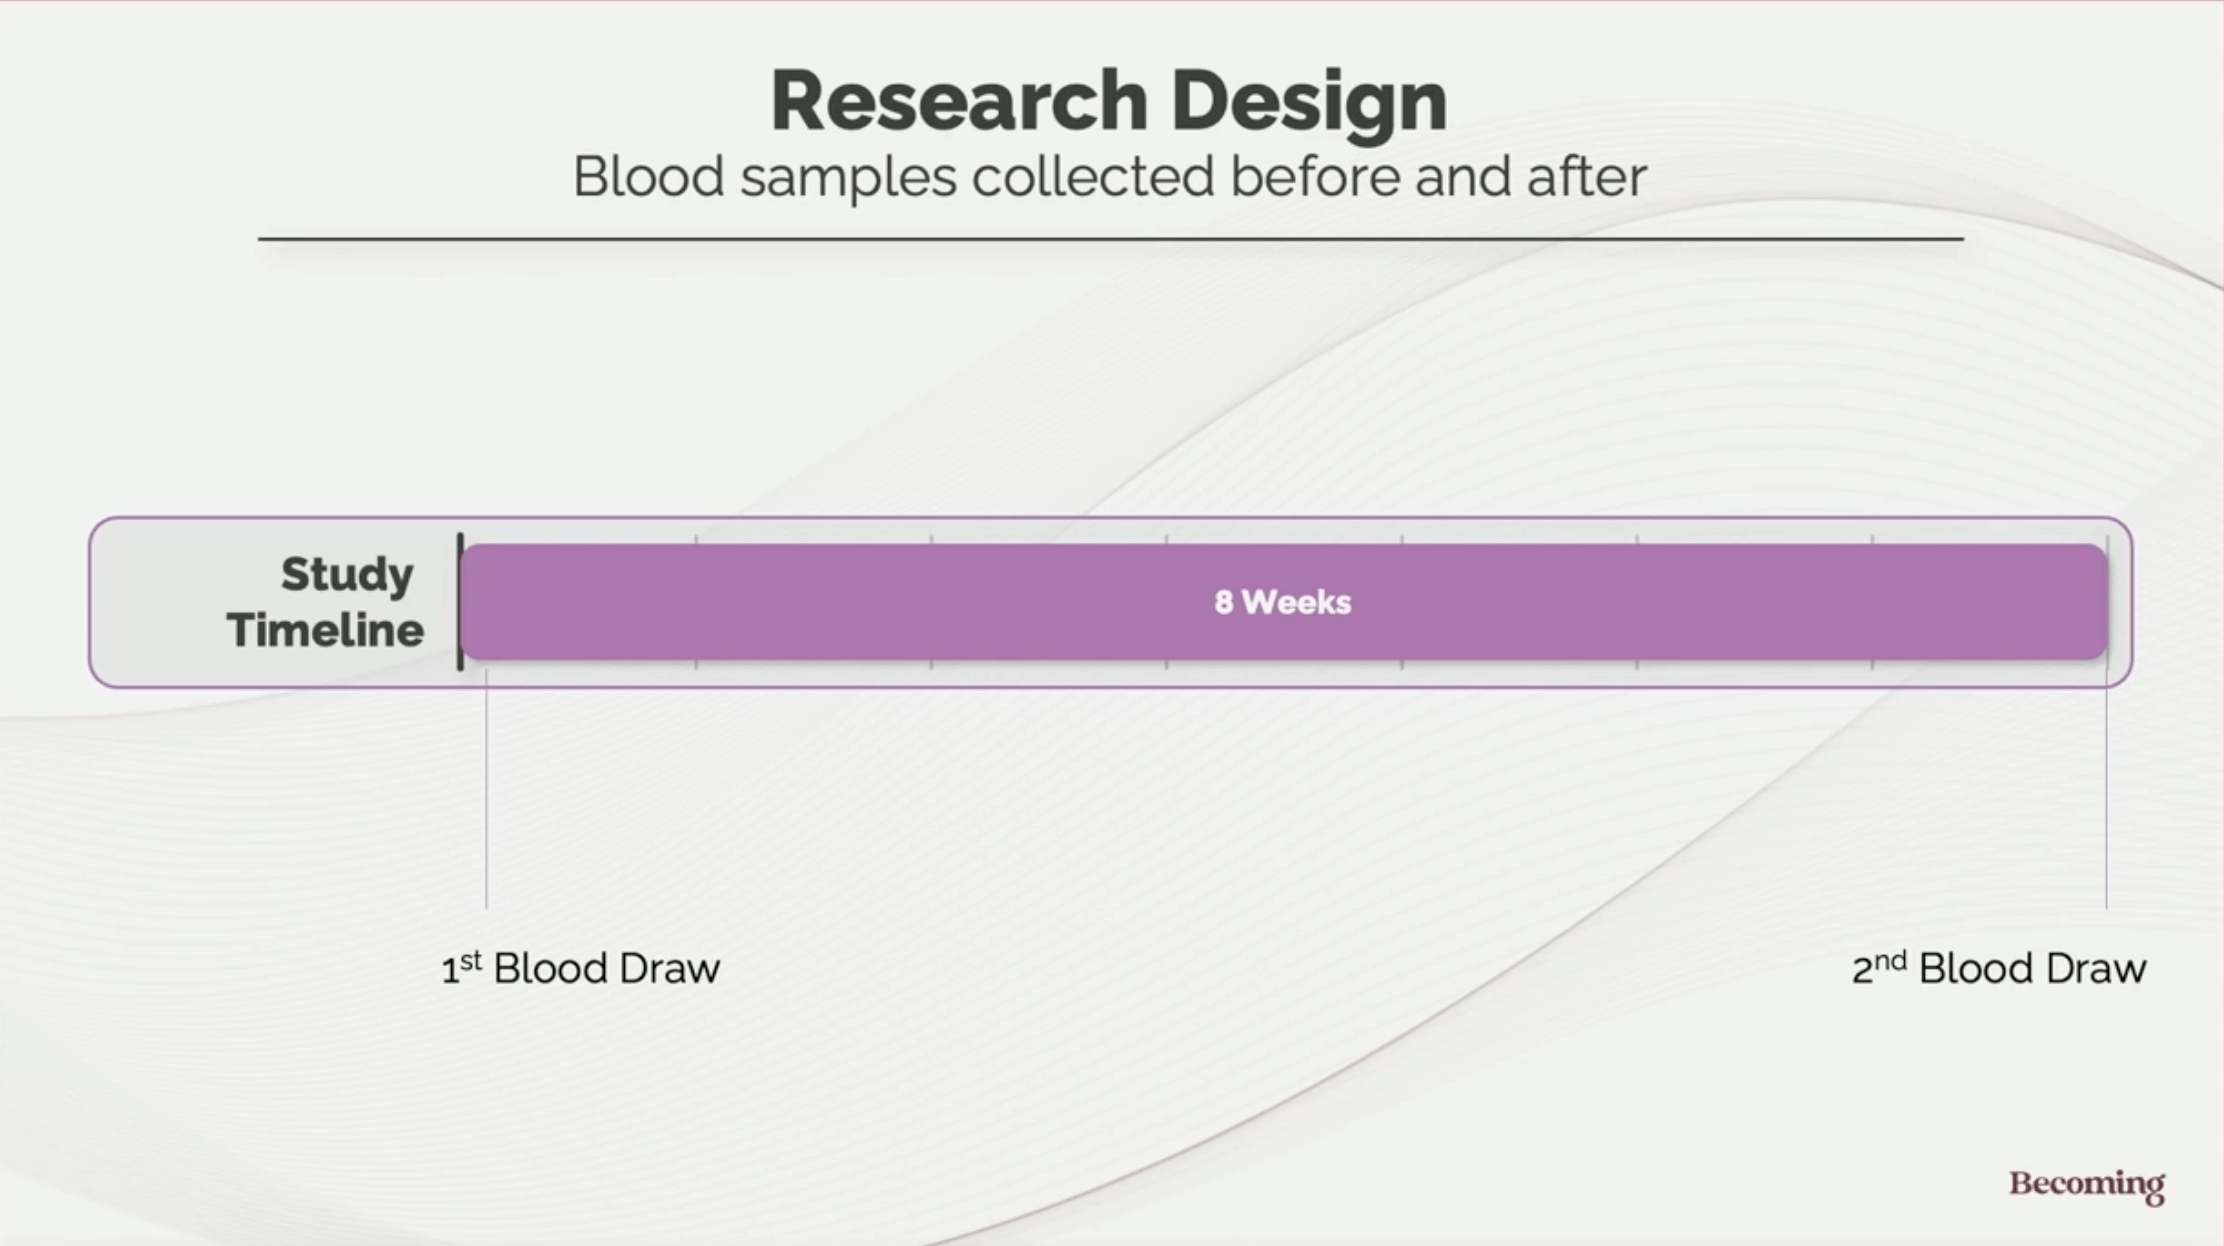This screenshot has width=2224, height=1246.
Task: Click the Becoming logo
Action: point(2086,1185)
